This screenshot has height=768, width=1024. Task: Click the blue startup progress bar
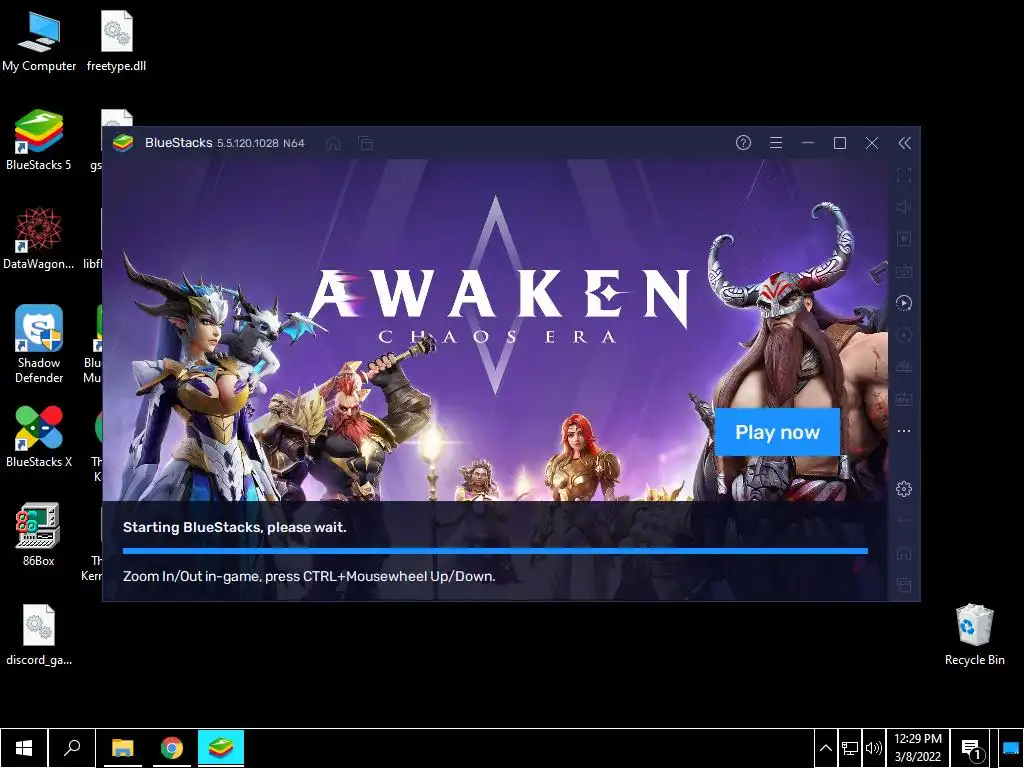(495, 551)
